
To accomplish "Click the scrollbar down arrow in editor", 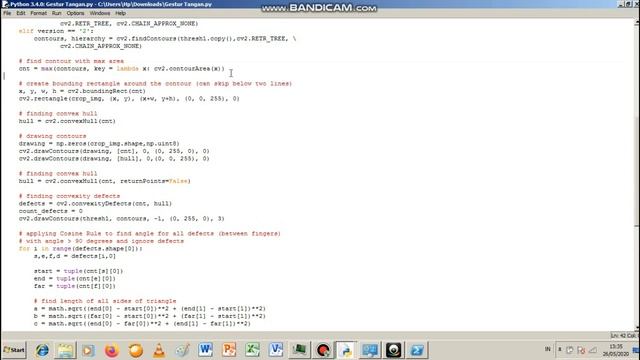I will pos(637,328).
